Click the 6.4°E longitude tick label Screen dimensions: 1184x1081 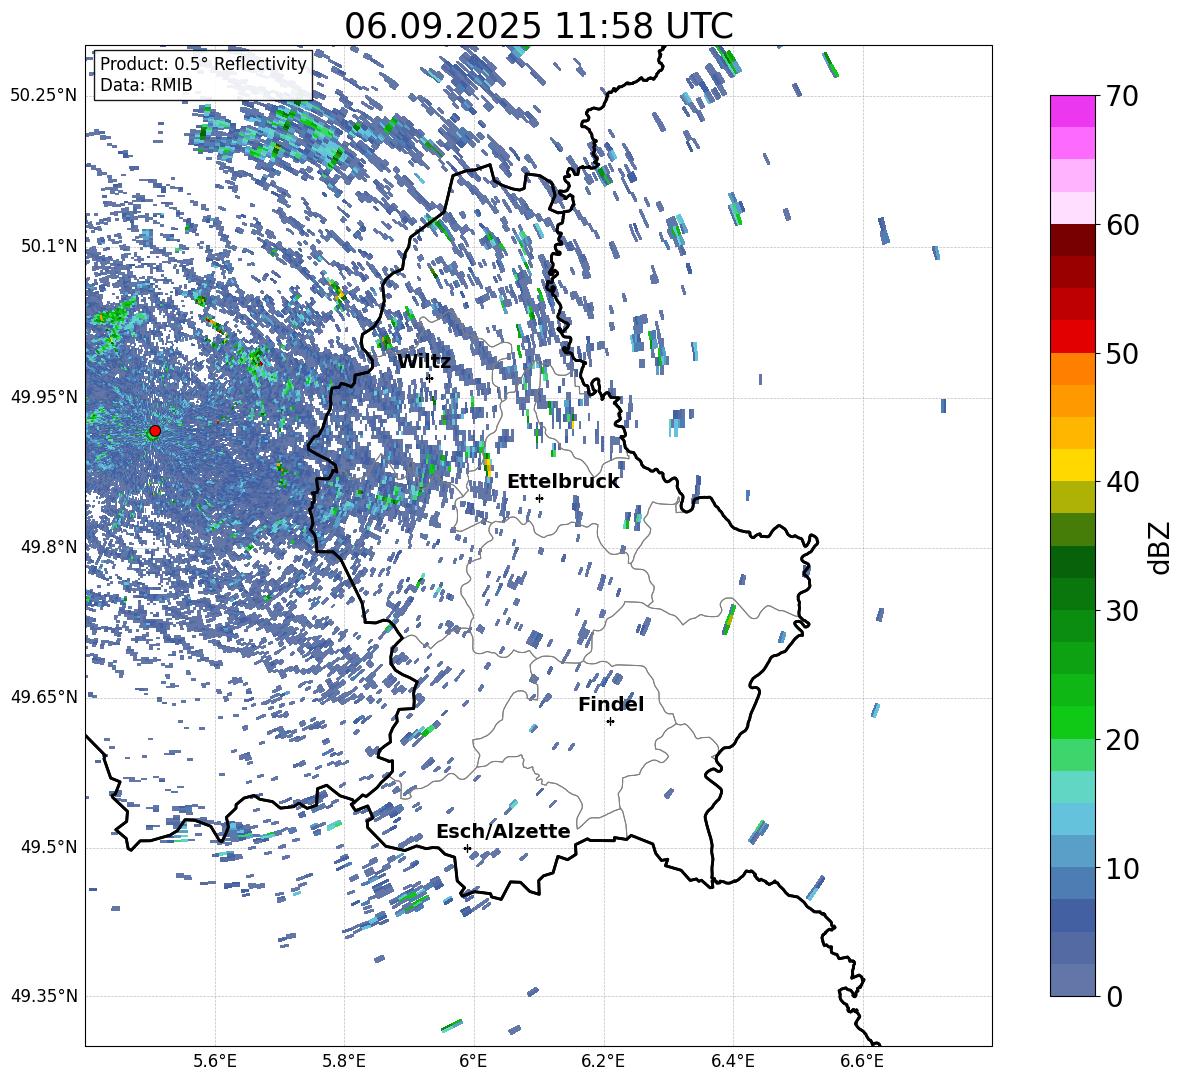pos(732,1061)
